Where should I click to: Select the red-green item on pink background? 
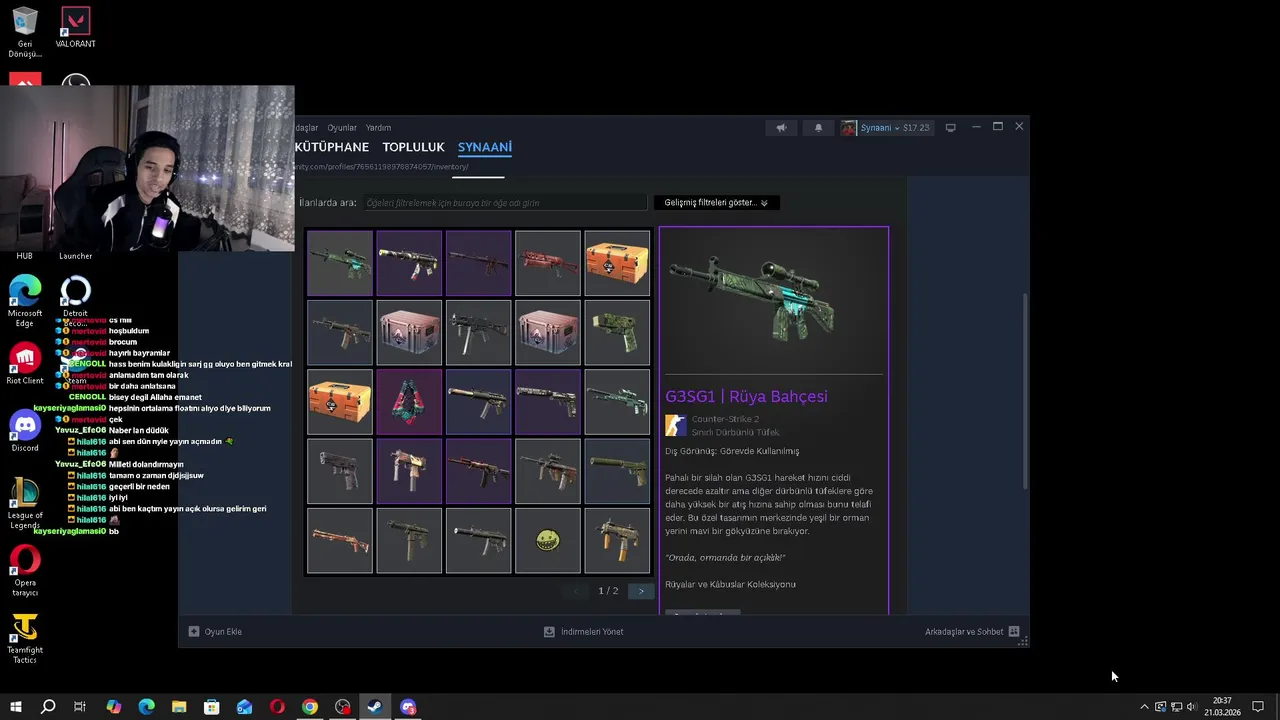tap(409, 402)
